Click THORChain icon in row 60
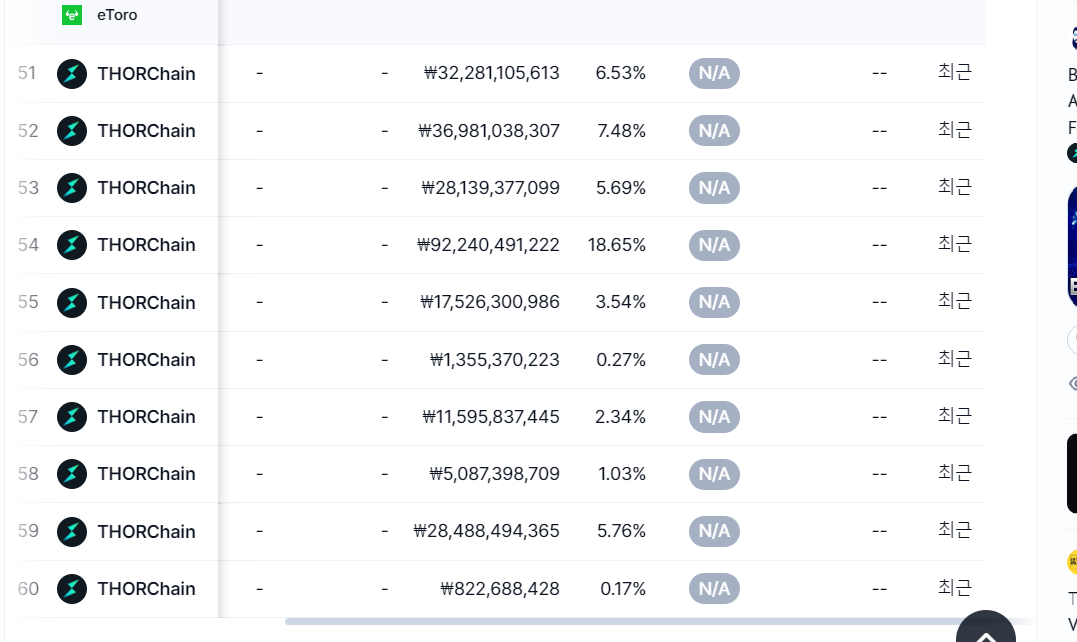The width and height of the screenshot is (1077, 642). pyautogui.click(x=71, y=588)
